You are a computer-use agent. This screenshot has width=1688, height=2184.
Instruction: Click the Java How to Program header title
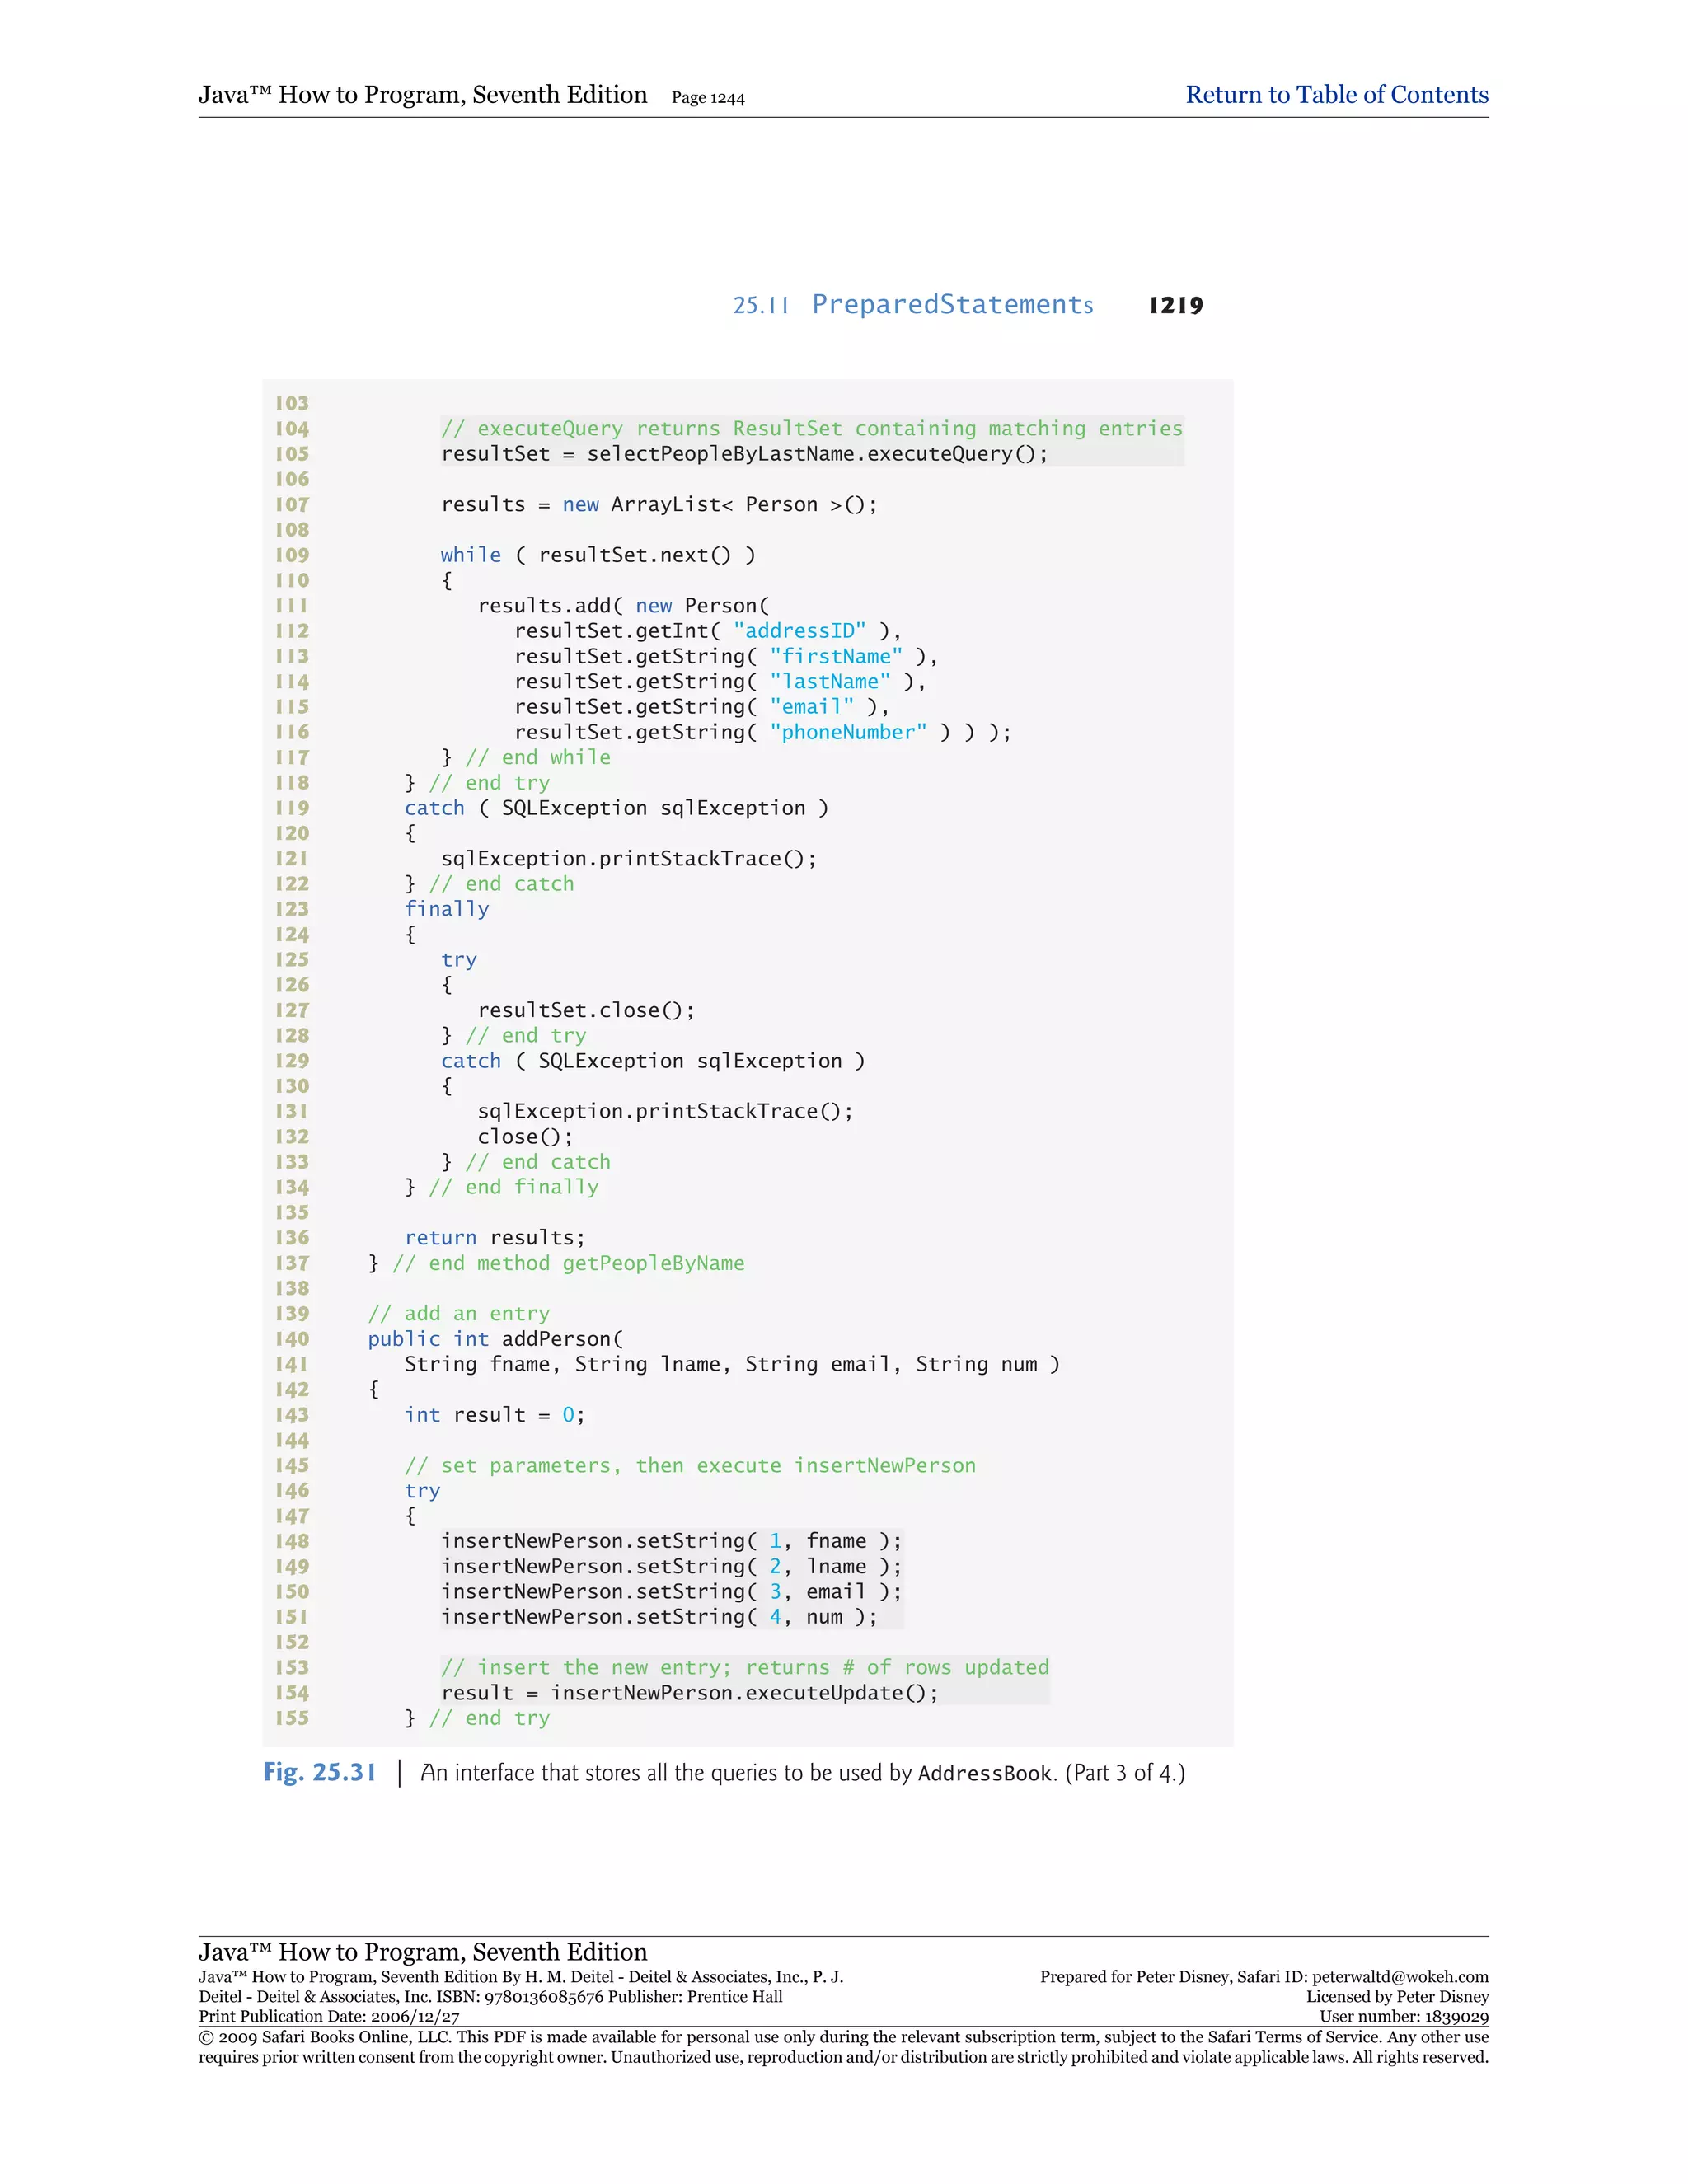point(422,95)
